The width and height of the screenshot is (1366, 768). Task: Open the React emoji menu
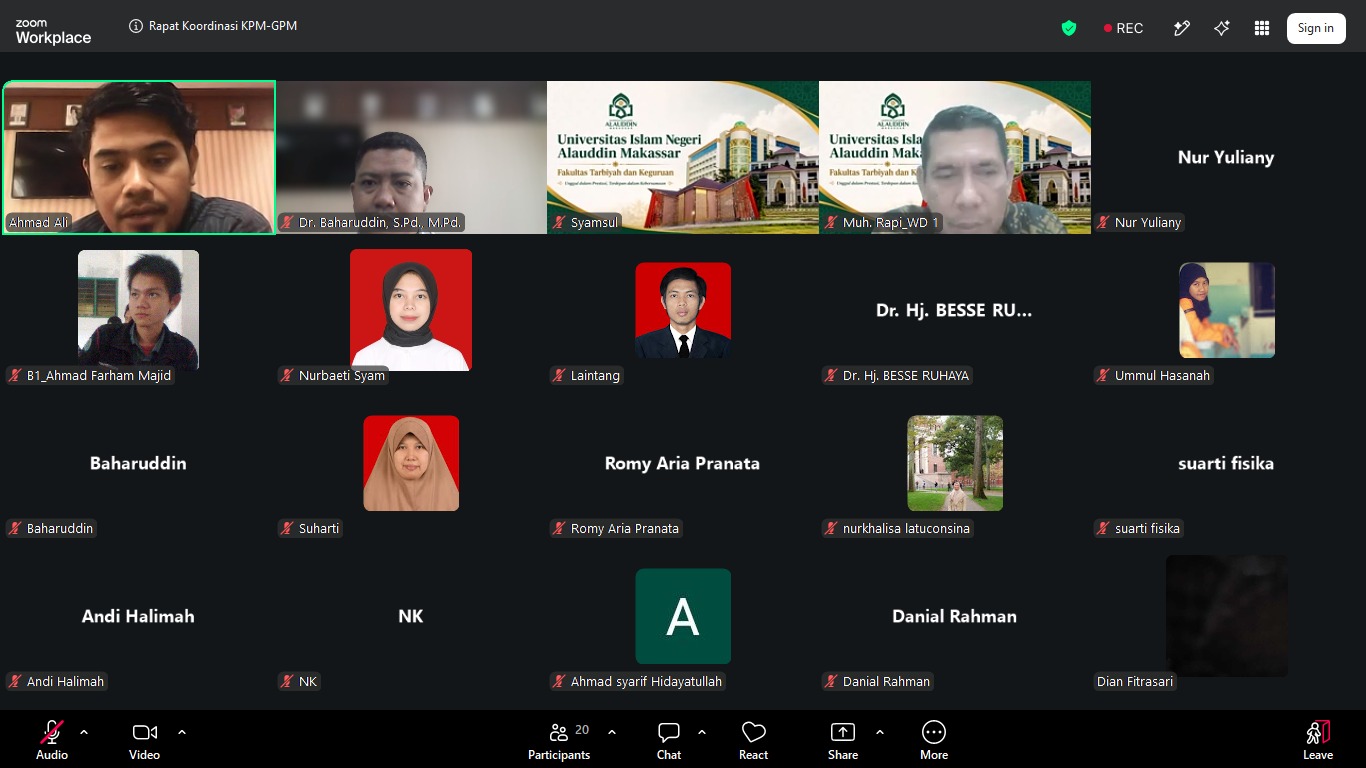(x=754, y=741)
